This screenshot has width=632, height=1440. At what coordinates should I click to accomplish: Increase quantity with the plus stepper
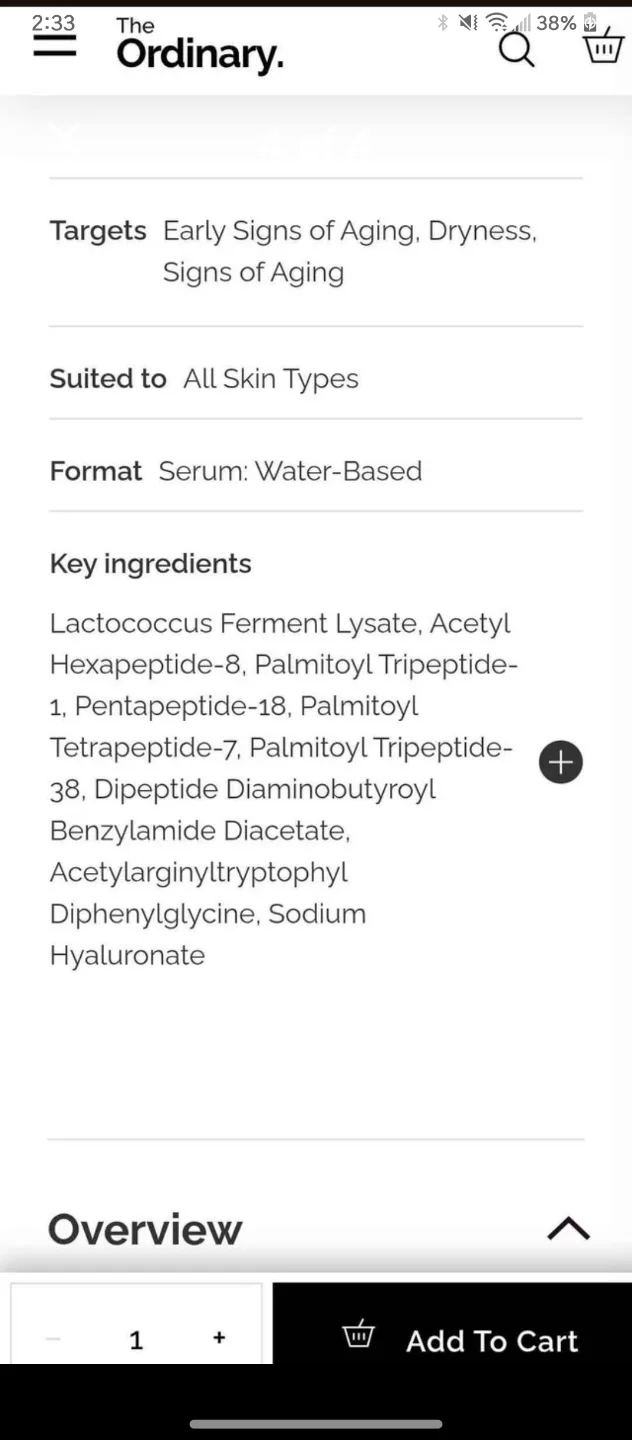point(218,1337)
